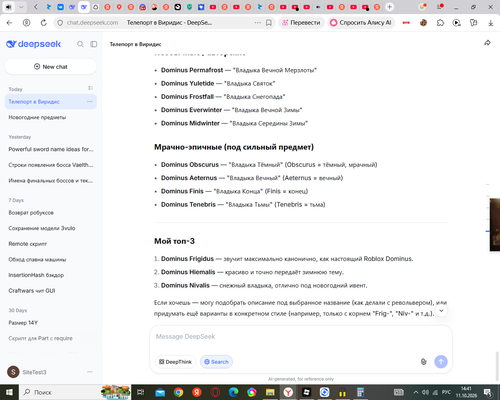Click the Dominus Frigidus list entry

point(287,259)
